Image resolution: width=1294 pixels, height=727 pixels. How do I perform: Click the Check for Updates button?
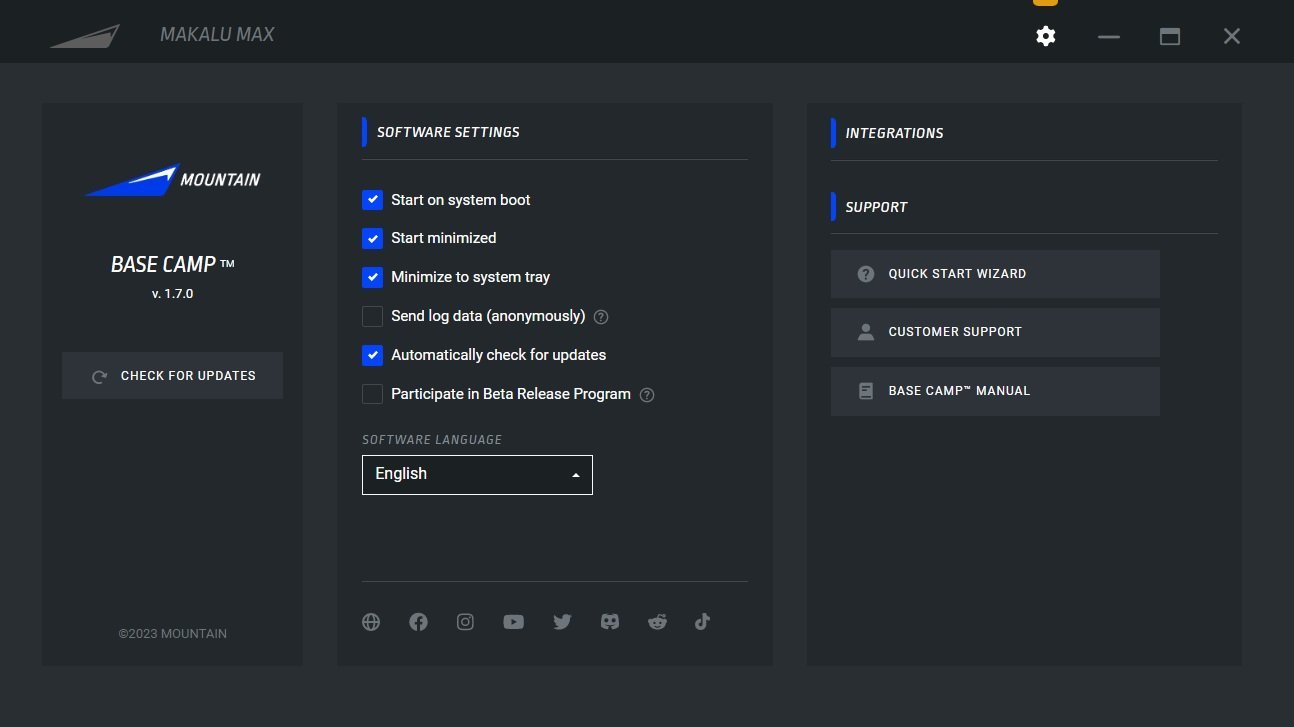172,376
